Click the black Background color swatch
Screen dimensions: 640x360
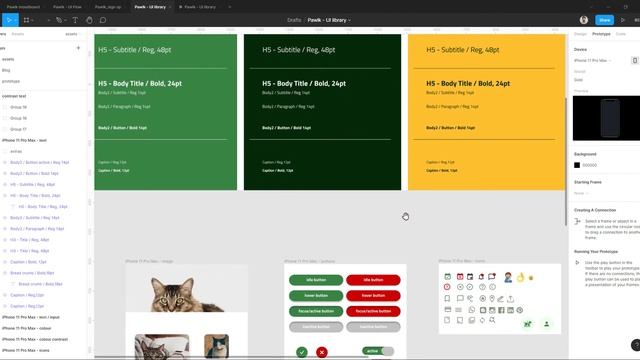577,165
